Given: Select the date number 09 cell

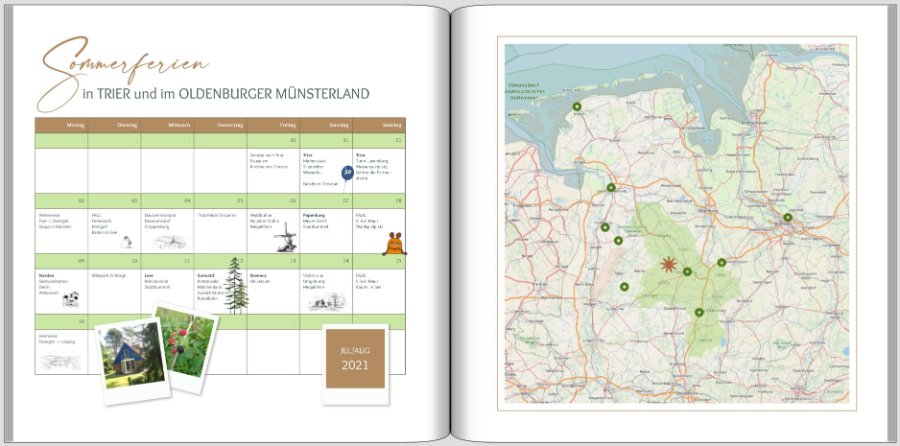Looking at the screenshot, I should pyautogui.click(x=61, y=261).
